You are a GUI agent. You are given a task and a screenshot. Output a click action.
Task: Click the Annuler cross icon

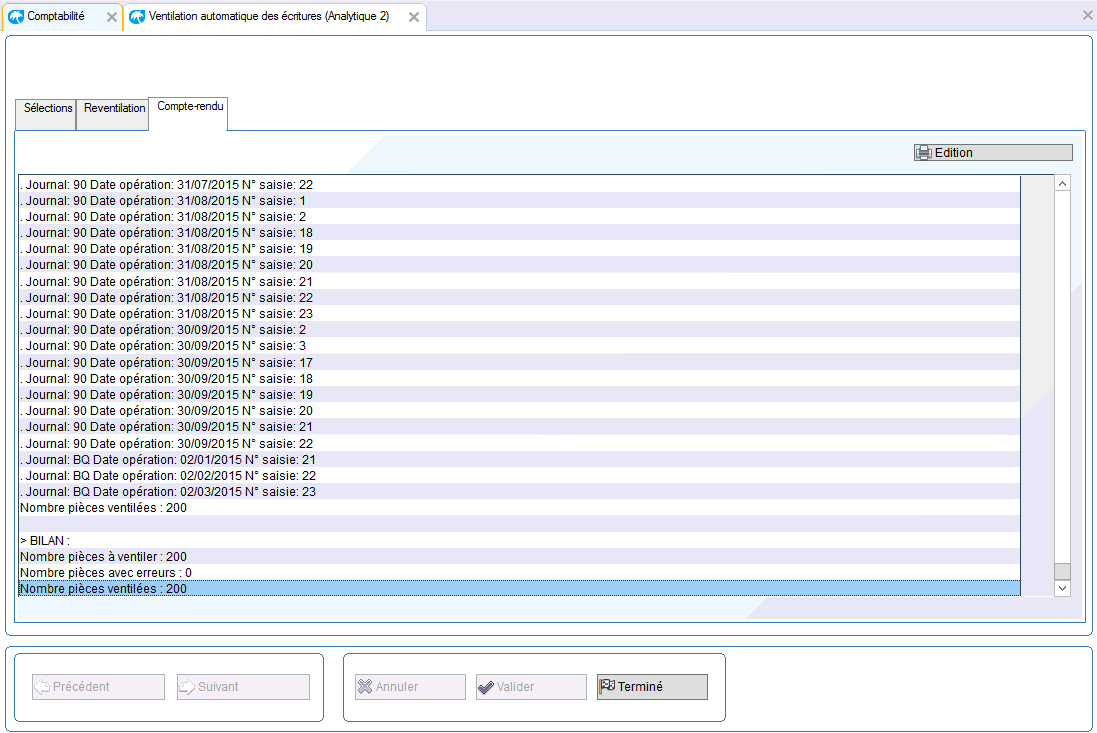click(365, 687)
